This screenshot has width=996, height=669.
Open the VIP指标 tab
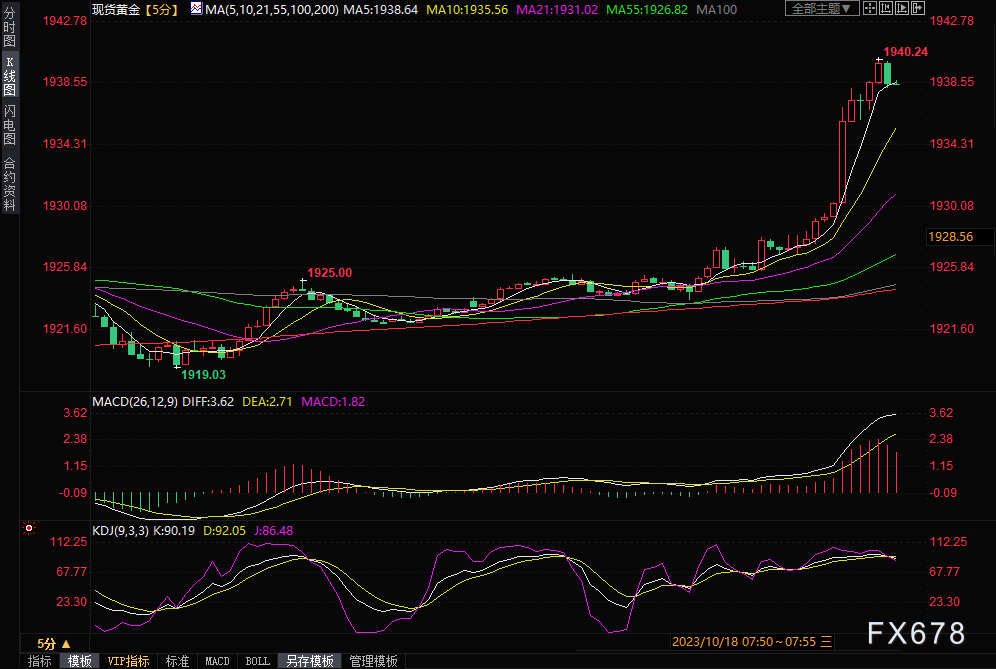(x=128, y=661)
